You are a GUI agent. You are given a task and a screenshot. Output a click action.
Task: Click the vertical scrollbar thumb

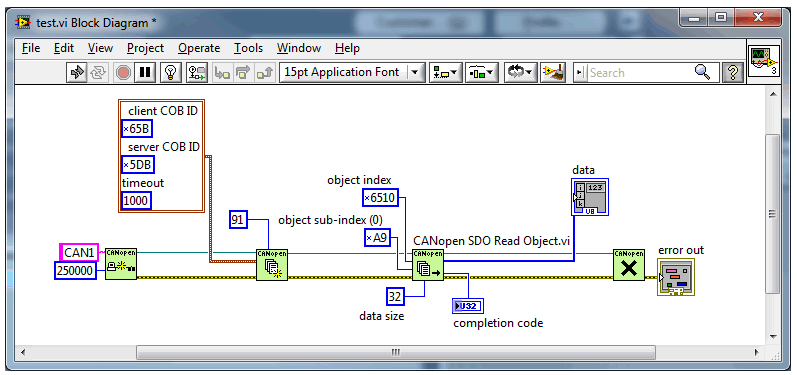click(x=773, y=214)
